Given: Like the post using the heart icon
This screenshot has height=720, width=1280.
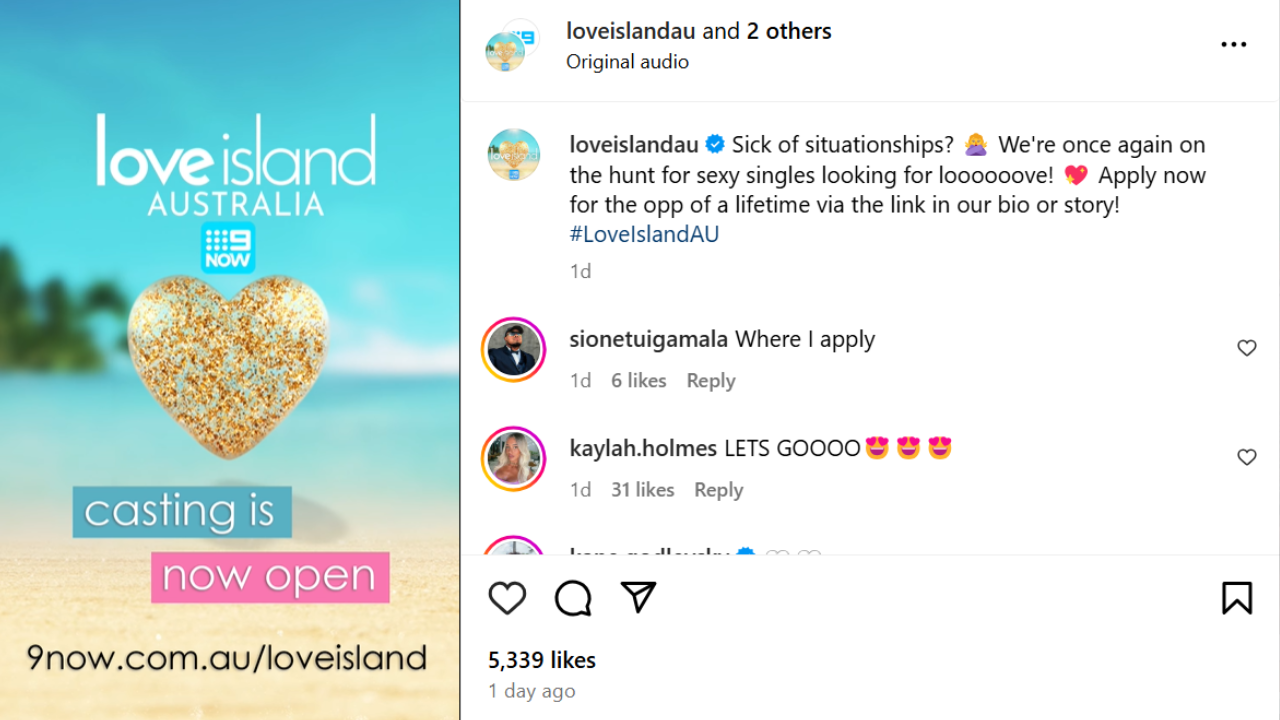Looking at the screenshot, I should (507, 597).
